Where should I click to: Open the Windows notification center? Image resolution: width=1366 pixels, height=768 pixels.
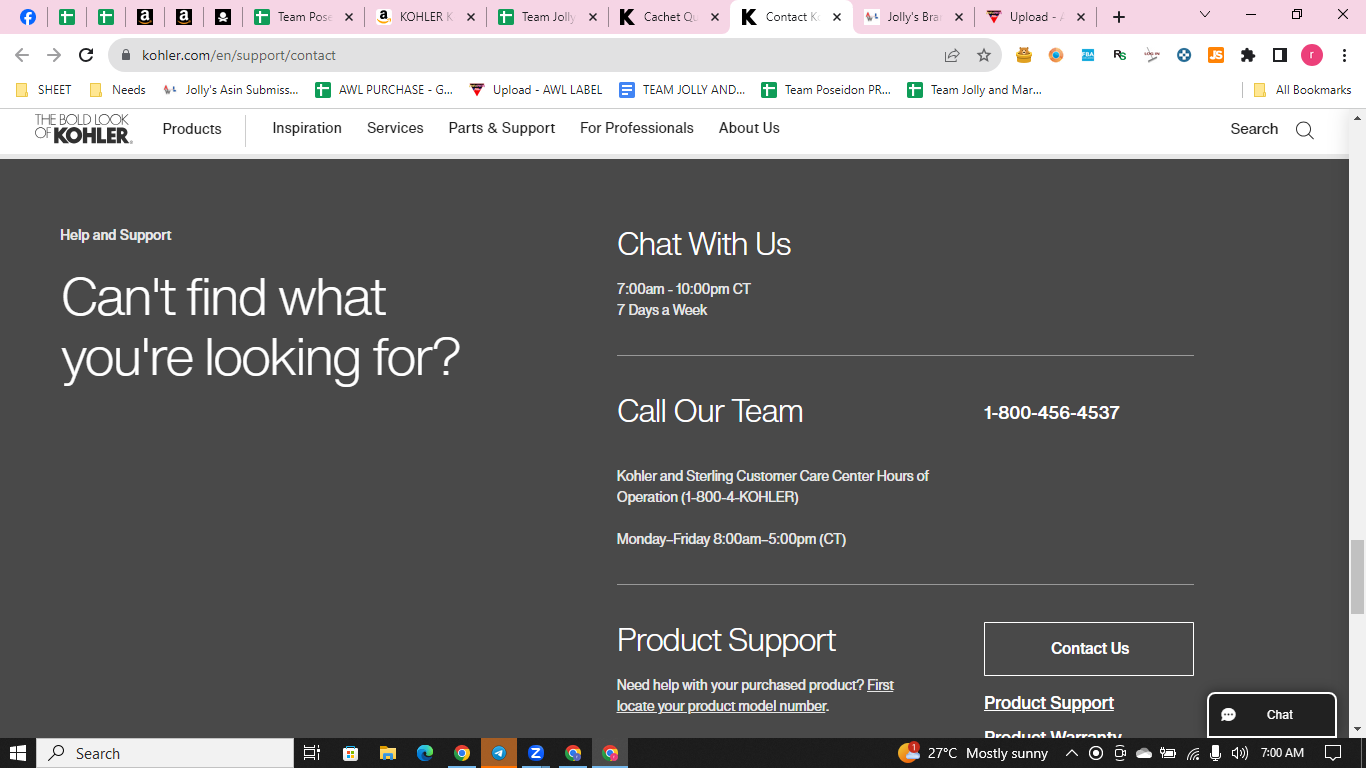[1333, 753]
